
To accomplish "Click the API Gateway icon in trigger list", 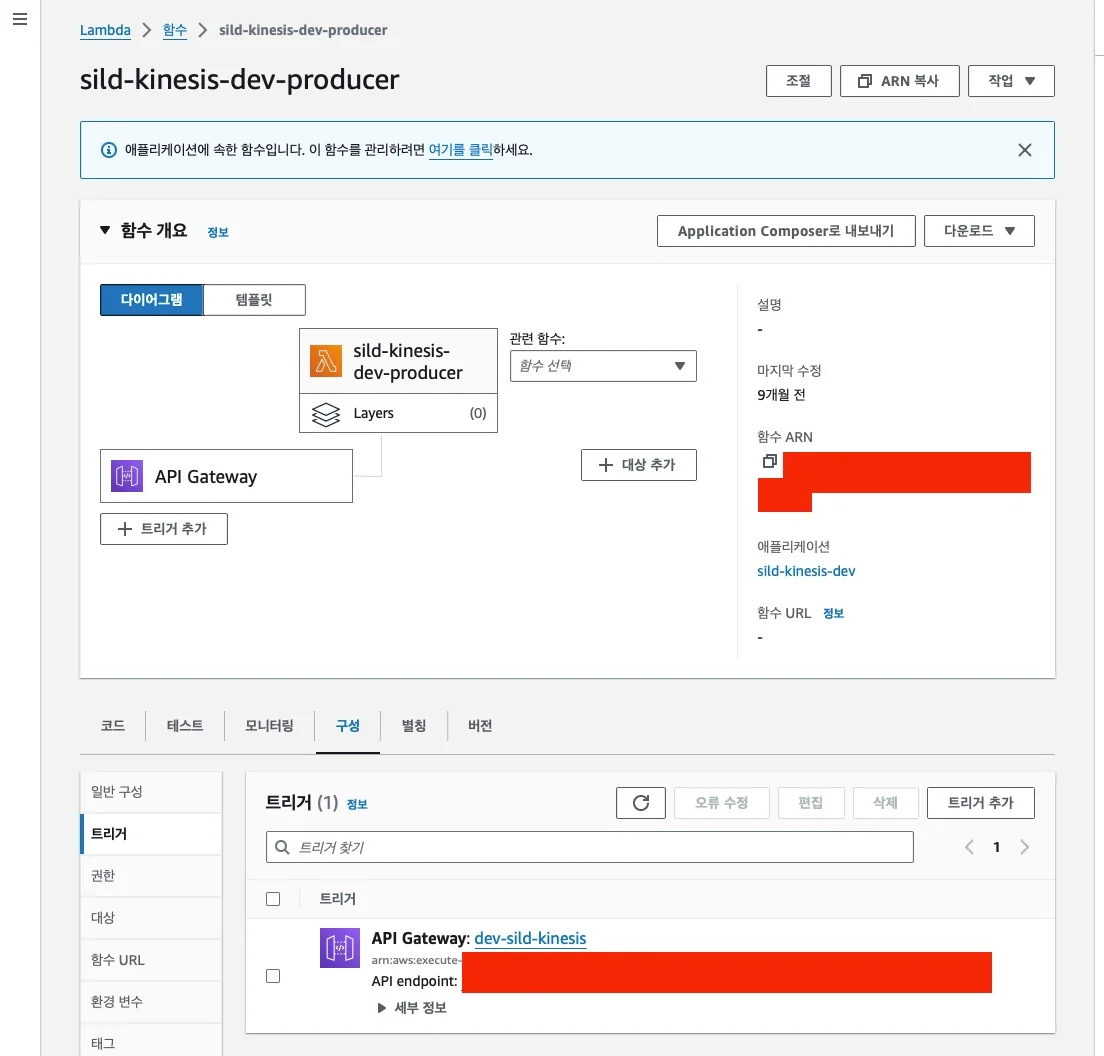I will point(339,948).
